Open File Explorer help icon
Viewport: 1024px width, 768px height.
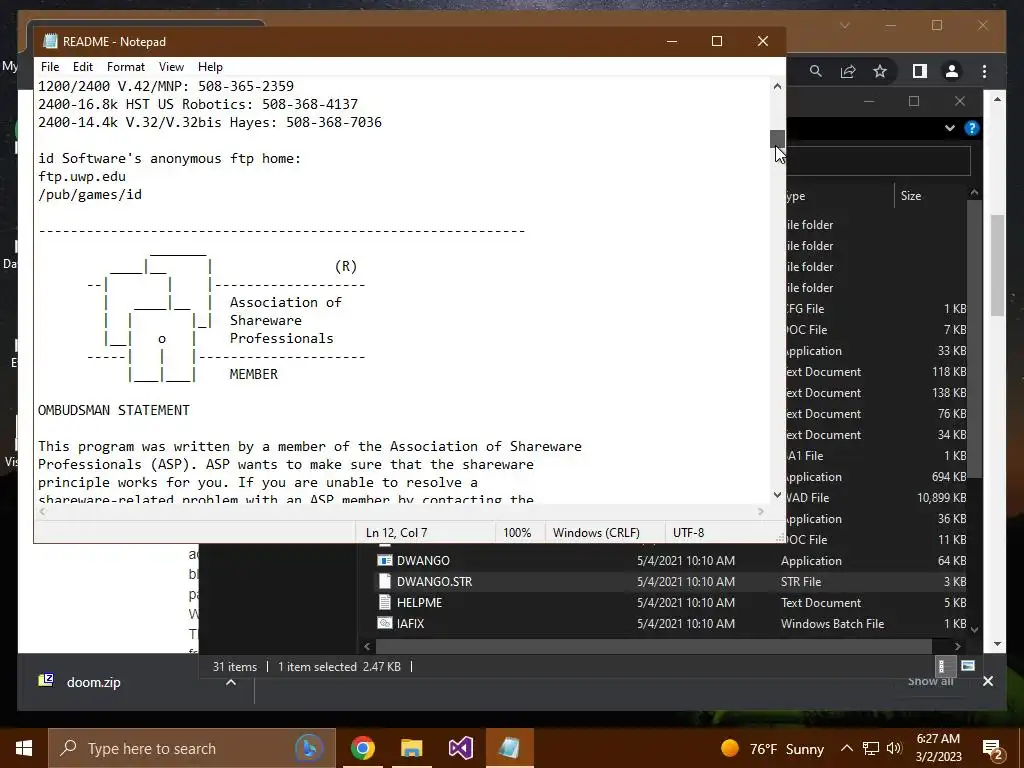tap(972, 128)
